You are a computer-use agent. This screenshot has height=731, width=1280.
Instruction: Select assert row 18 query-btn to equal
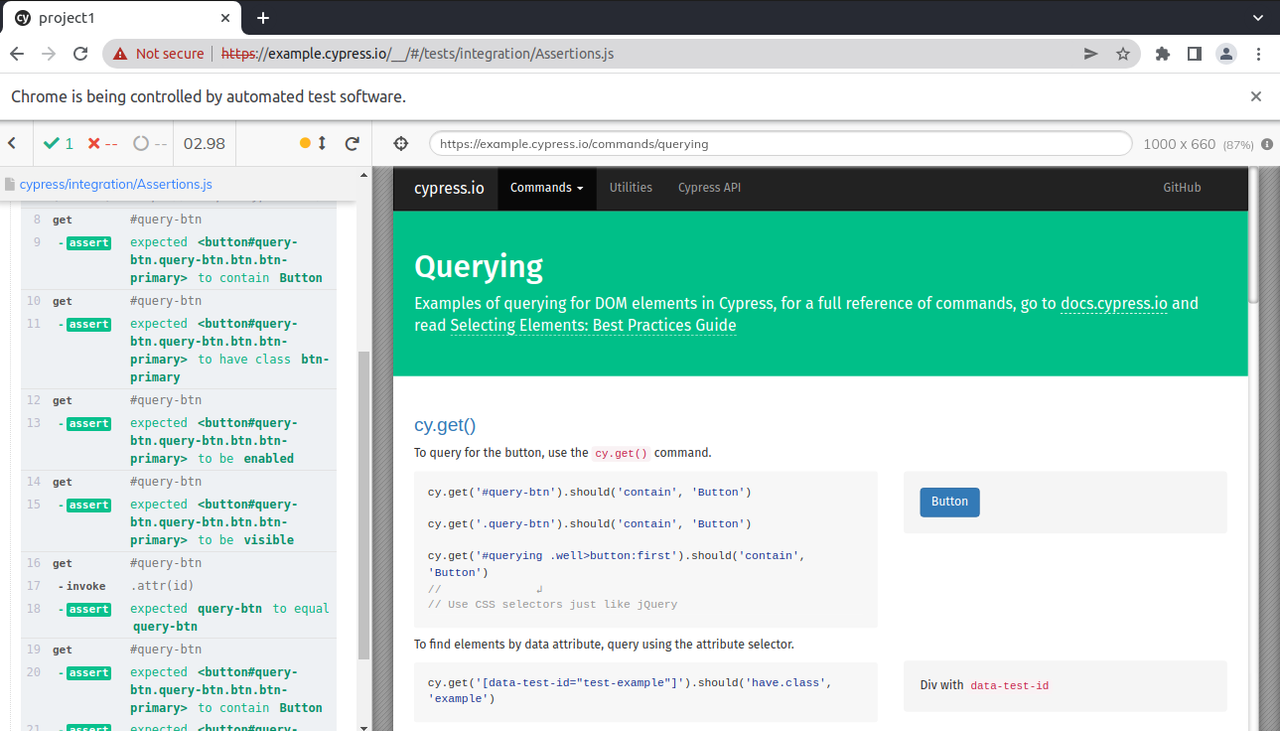click(x=178, y=617)
